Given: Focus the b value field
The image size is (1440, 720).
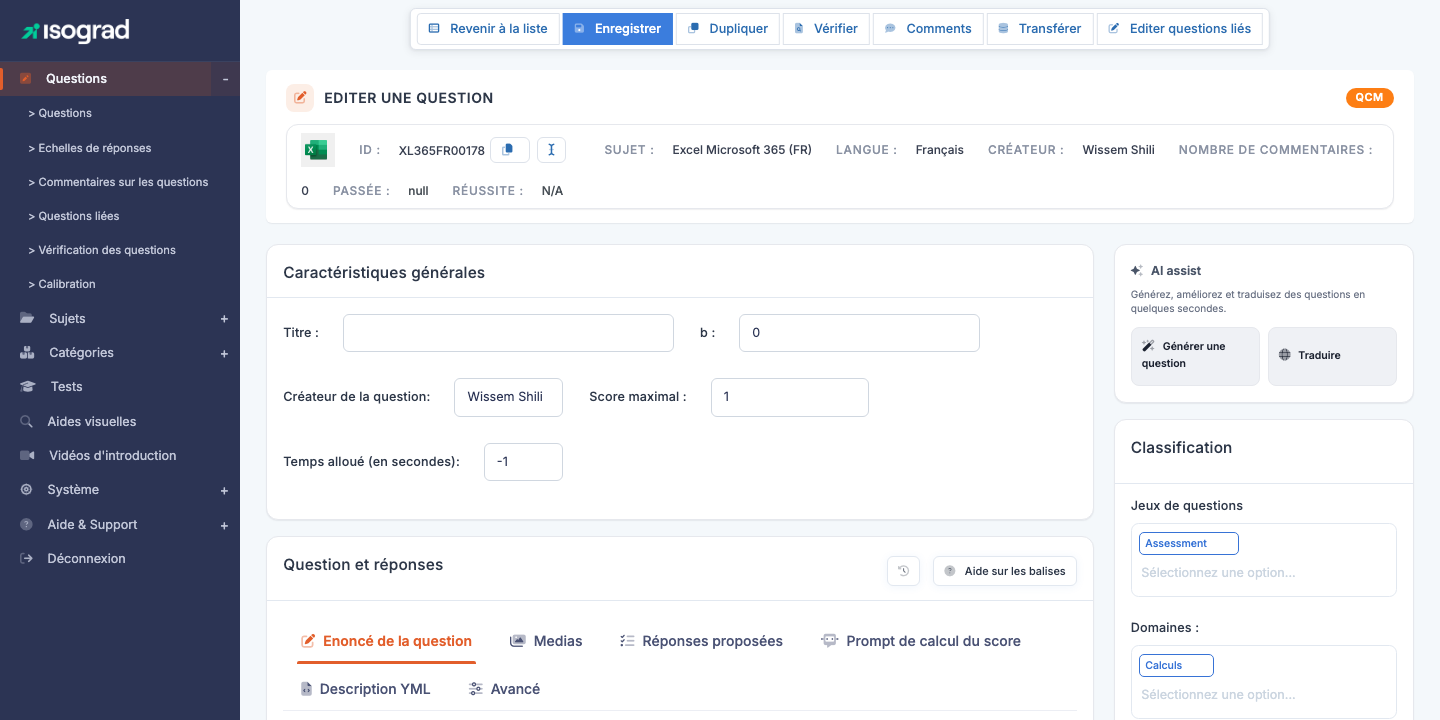Looking at the screenshot, I should tap(859, 333).
